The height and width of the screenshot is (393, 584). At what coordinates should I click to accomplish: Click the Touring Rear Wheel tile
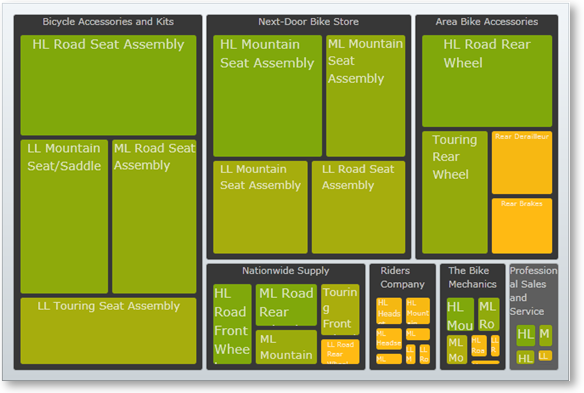pos(454,192)
